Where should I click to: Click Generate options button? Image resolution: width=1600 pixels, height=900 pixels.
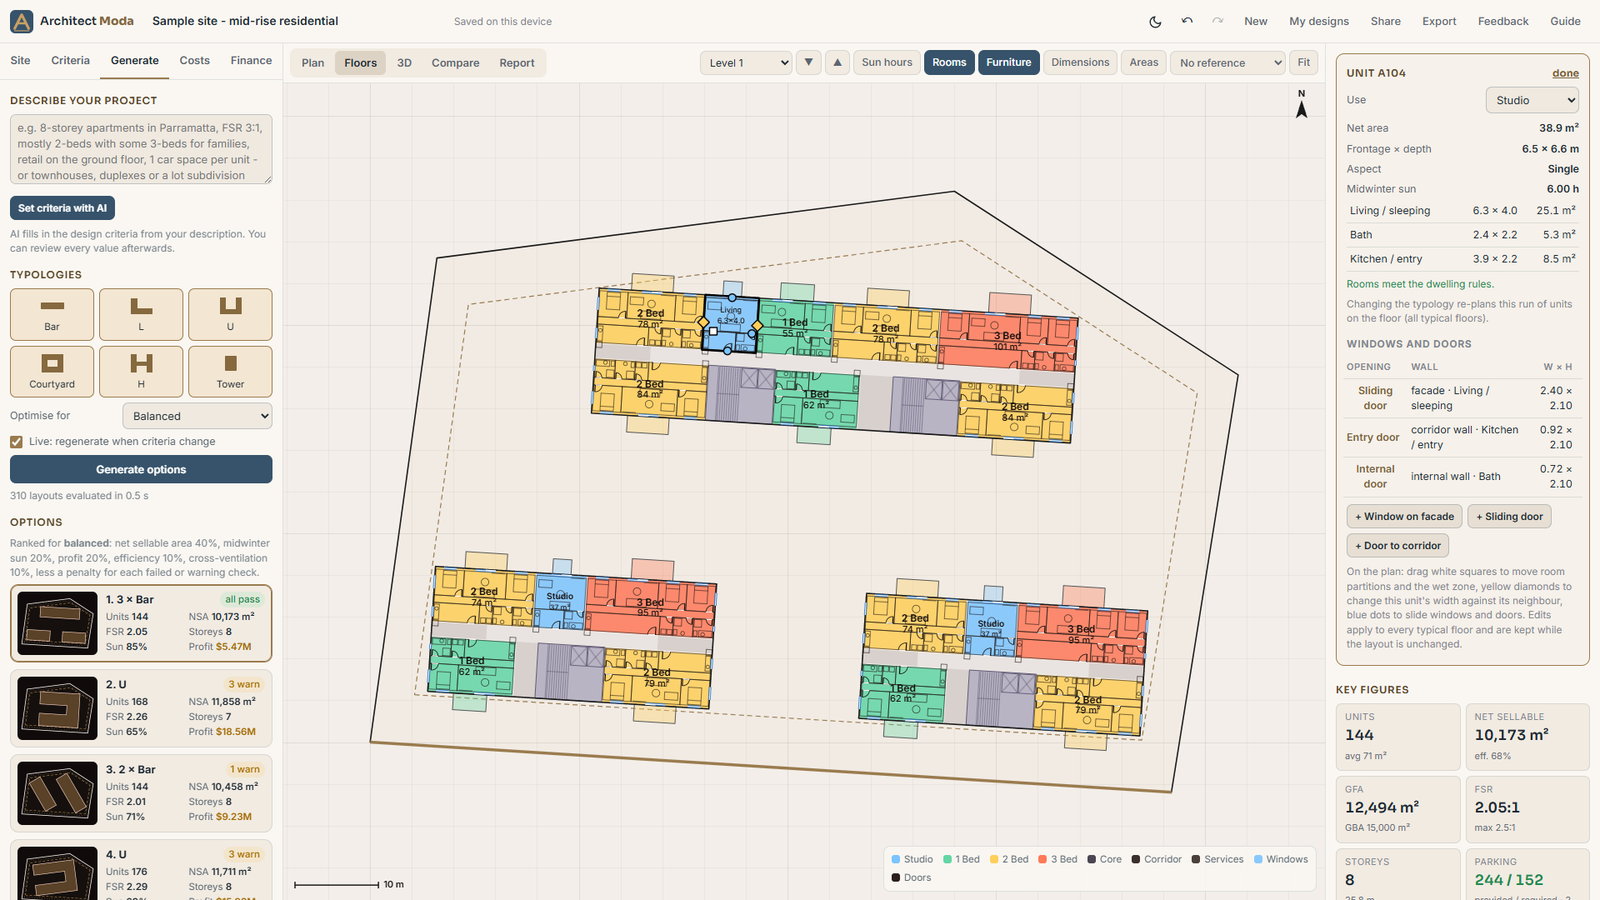(x=141, y=469)
